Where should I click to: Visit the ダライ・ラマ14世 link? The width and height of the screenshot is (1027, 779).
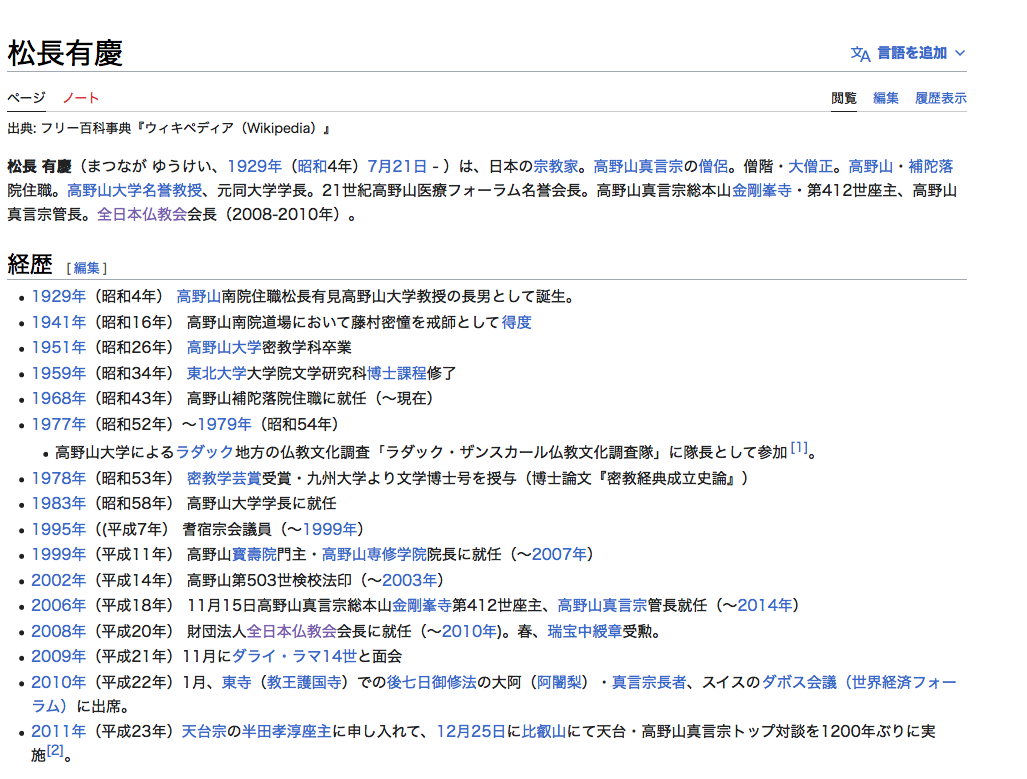click(x=295, y=656)
